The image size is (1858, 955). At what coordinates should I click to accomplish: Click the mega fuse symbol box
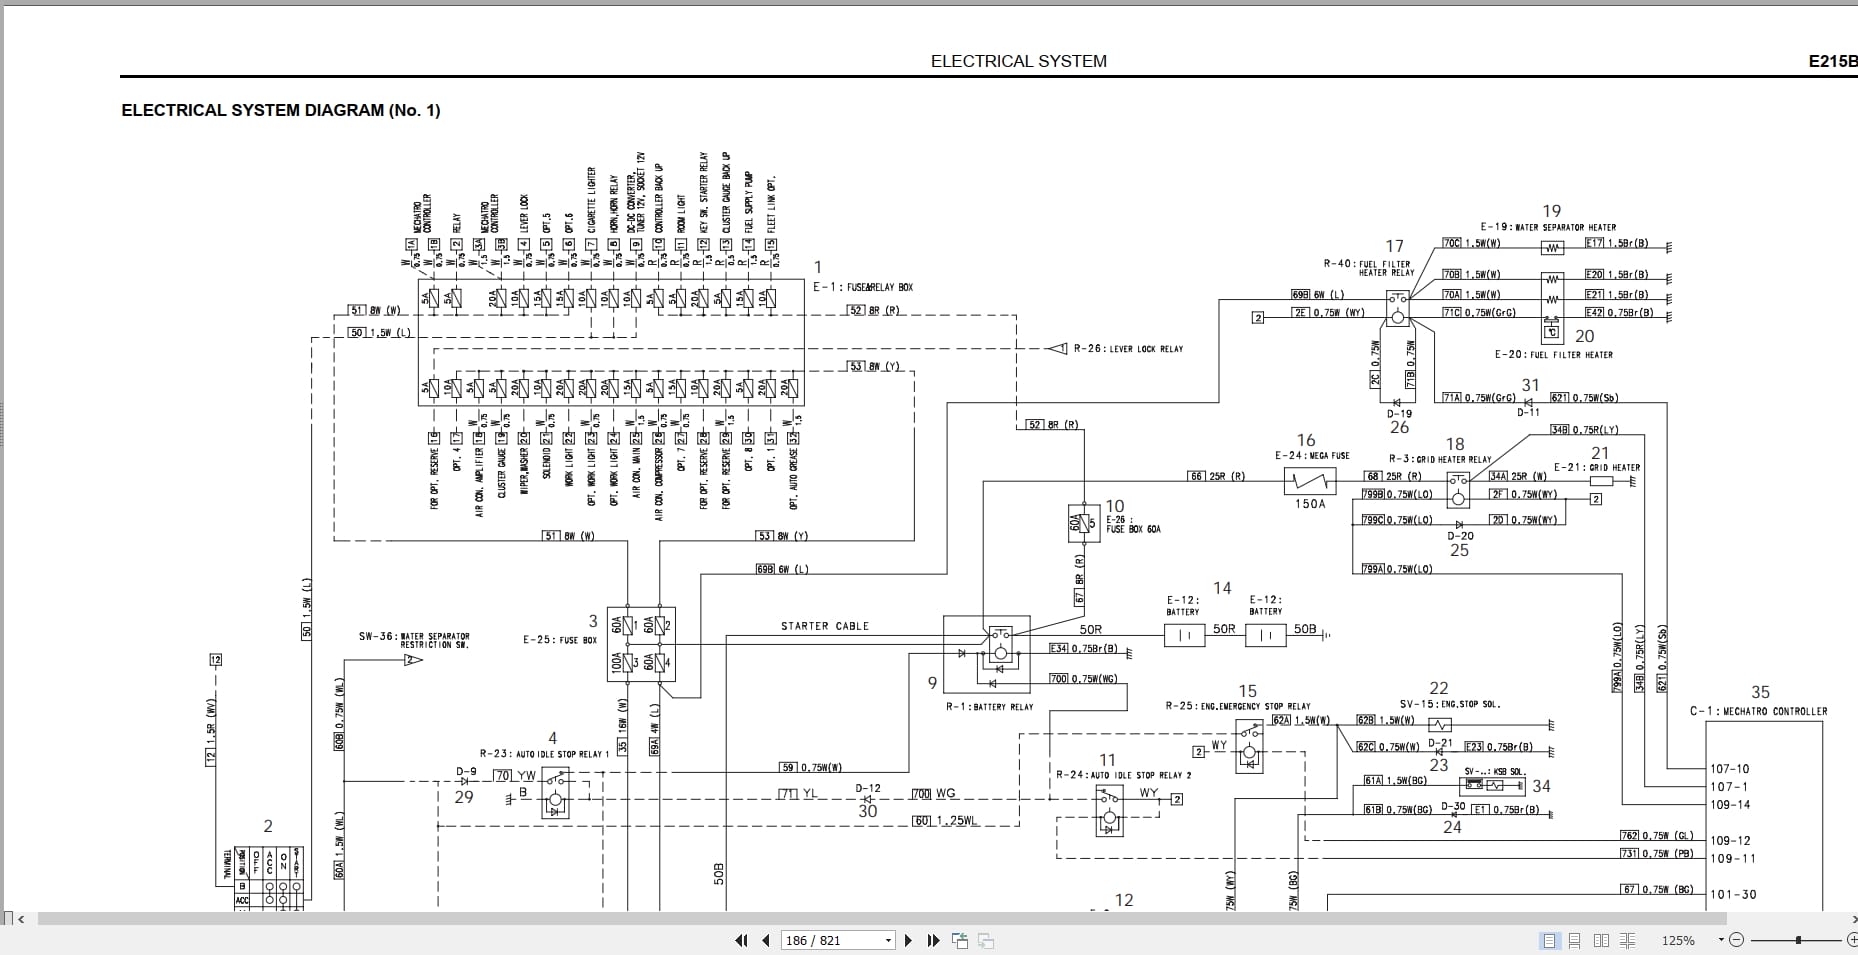click(x=1310, y=482)
